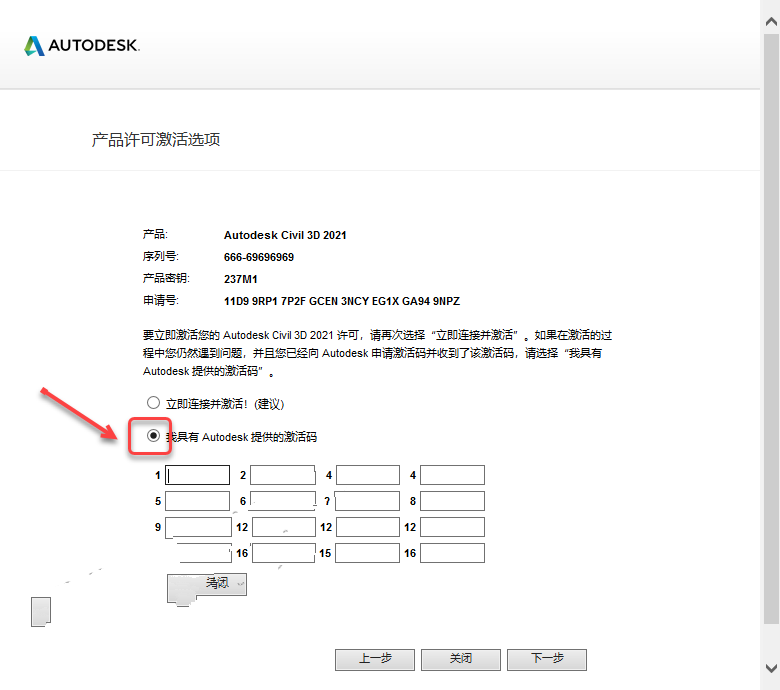
Task: Select the 我具有 Autodesk 提供的激活码 radio button
Action: click(x=153, y=436)
